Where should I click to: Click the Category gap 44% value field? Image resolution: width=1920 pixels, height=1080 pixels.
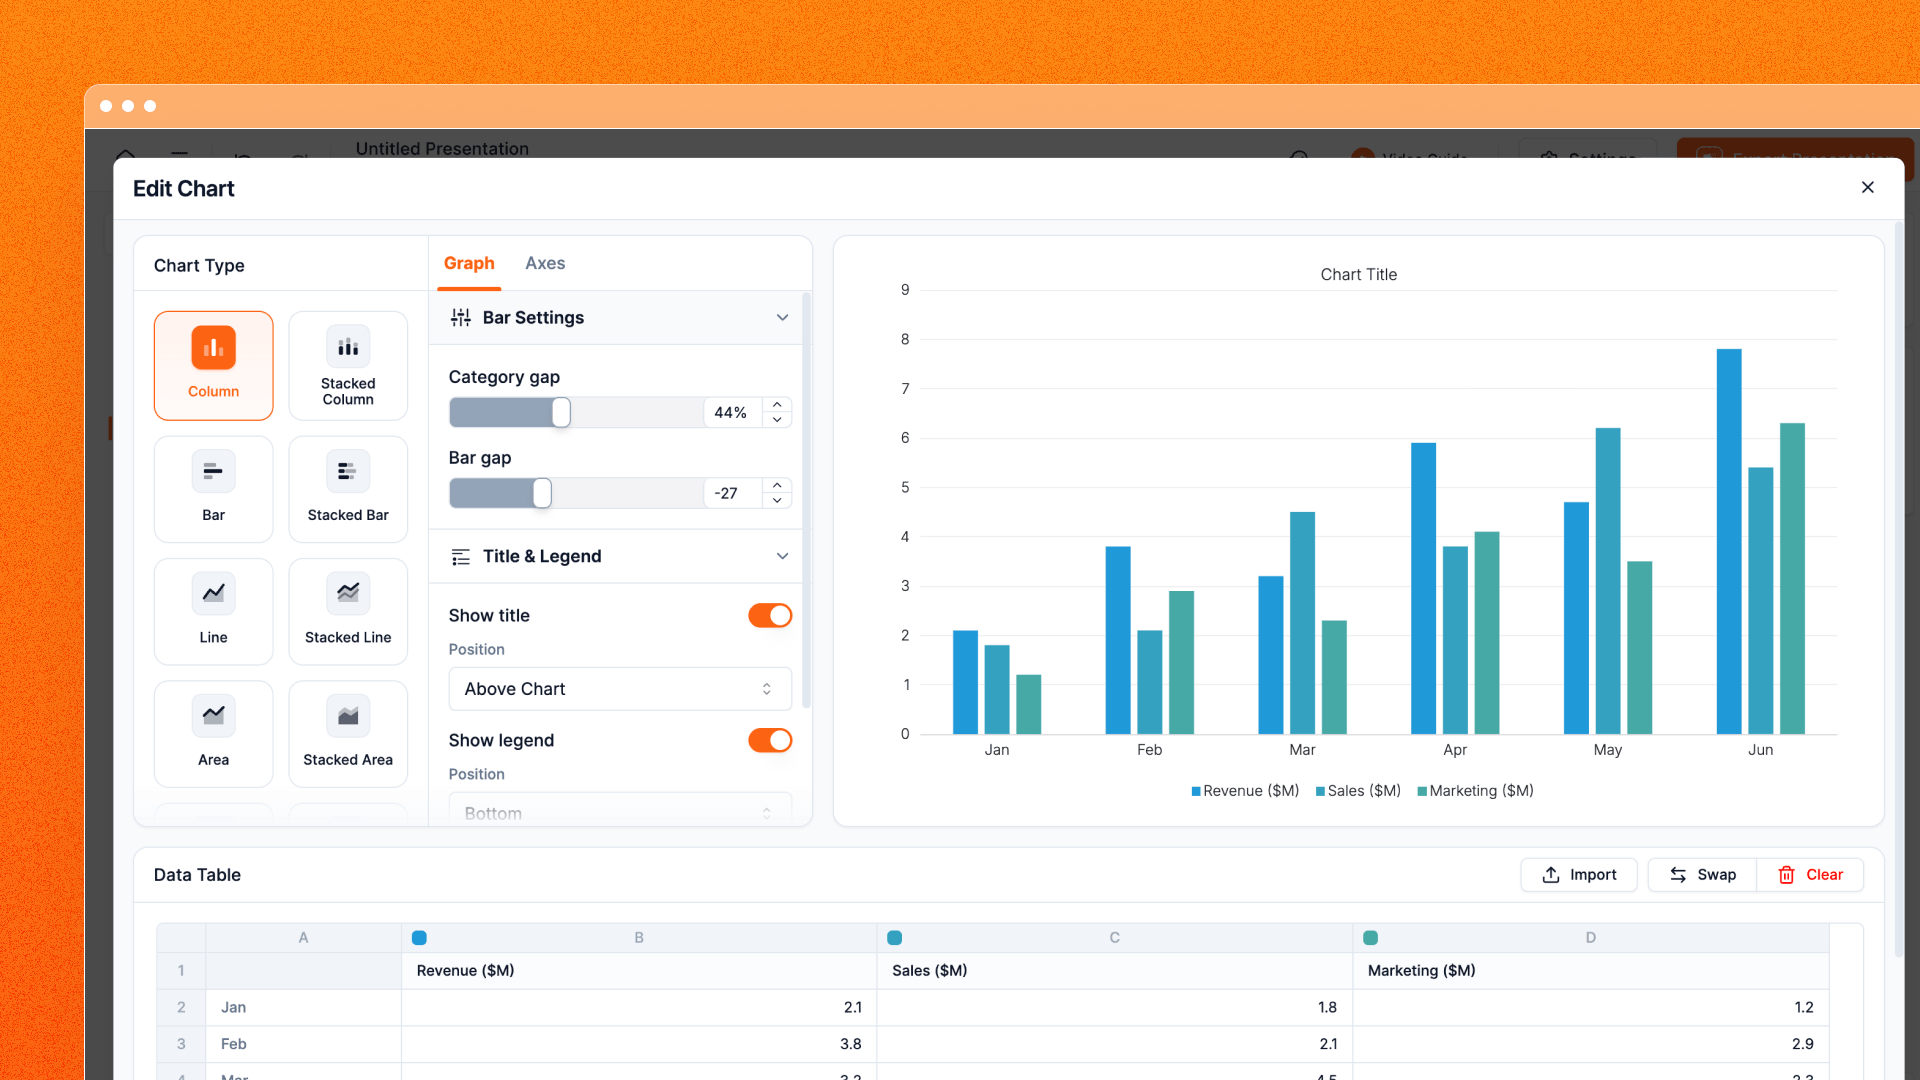733,412
